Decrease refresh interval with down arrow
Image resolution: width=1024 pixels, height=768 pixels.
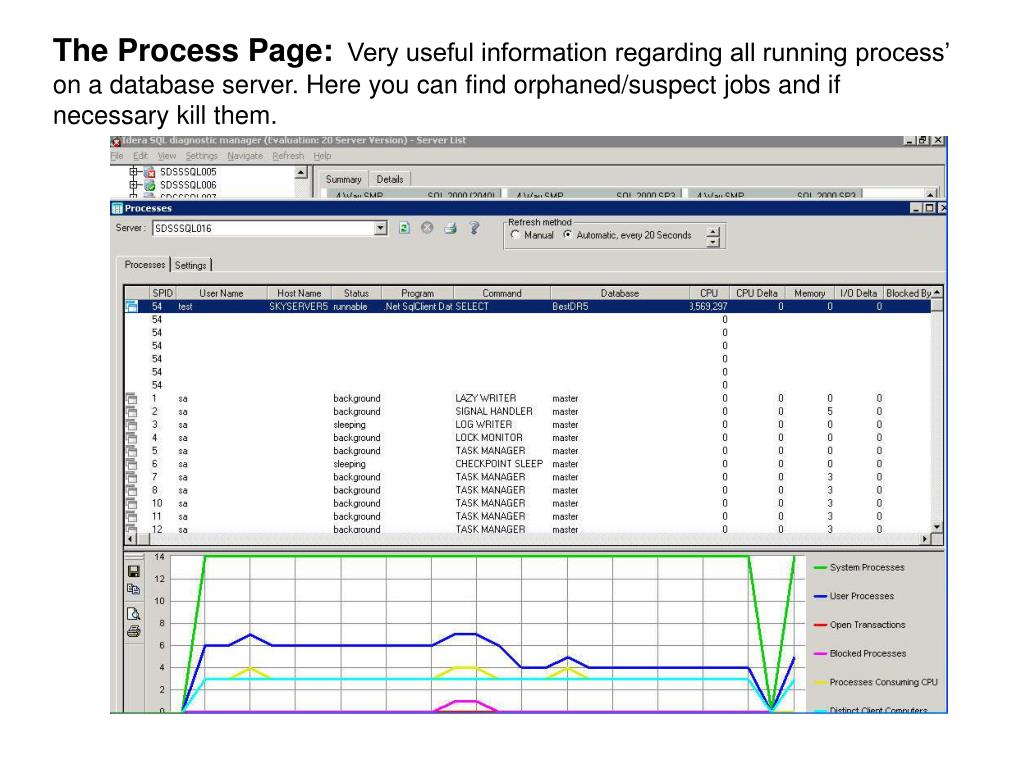tap(713, 242)
